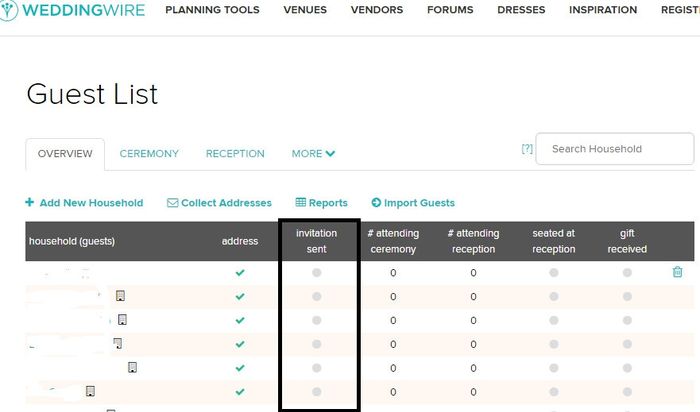Click the help [?] icon near search
700x412 pixels.
pos(527,149)
